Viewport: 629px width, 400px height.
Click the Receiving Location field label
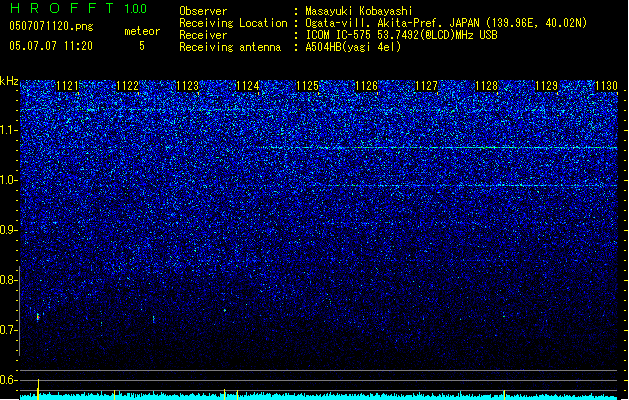pyautogui.click(x=233, y=23)
